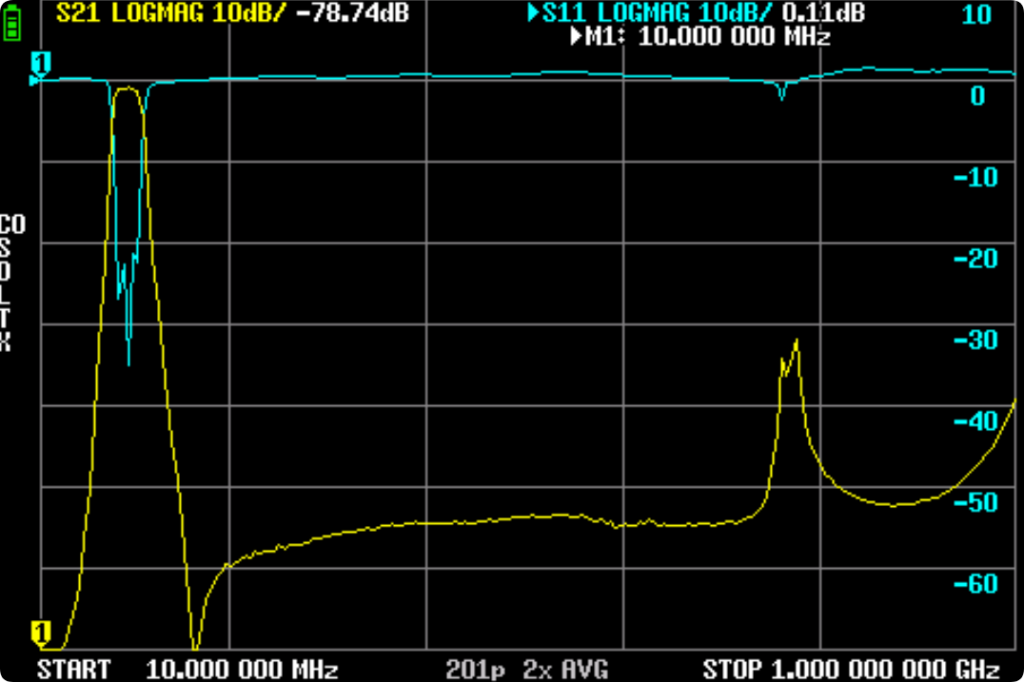Select yellow marker 1 on the S21 trace
The height and width of the screenshot is (682, 1024).
pyautogui.click(x=41, y=632)
